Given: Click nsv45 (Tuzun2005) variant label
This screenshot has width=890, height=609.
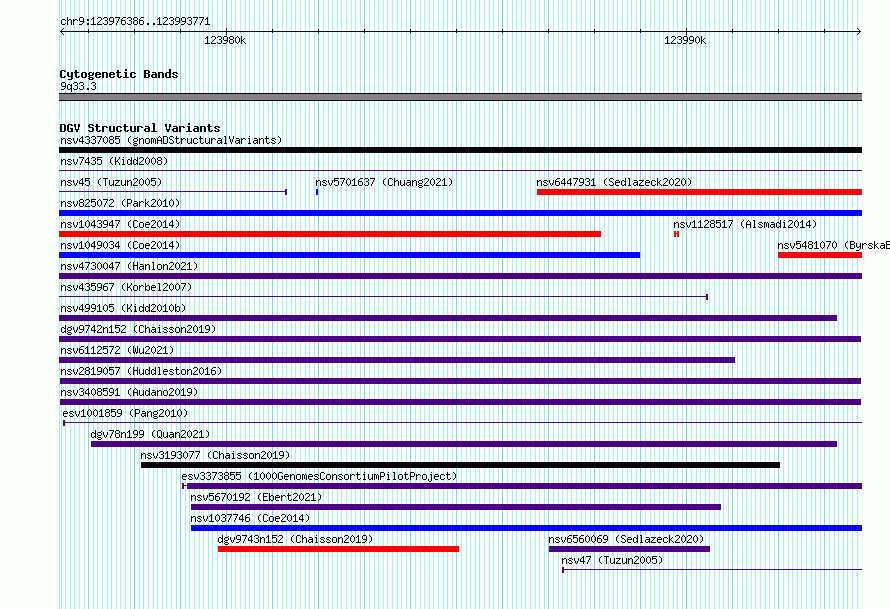Looking at the screenshot, I should pos(111,182).
